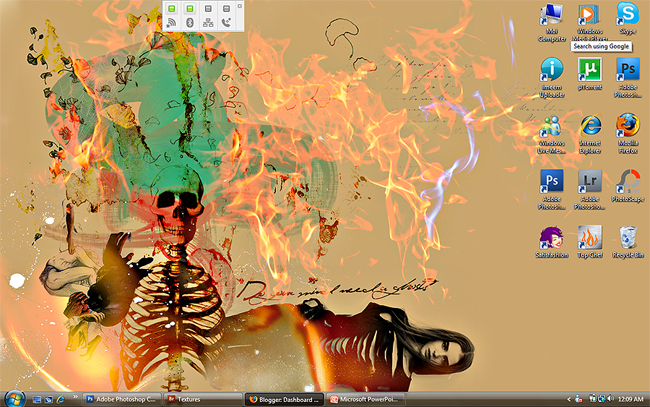The height and width of the screenshot is (407, 650).
Task: Click Switch between windows in Quick Launch
Action: pyautogui.click(x=49, y=400)
